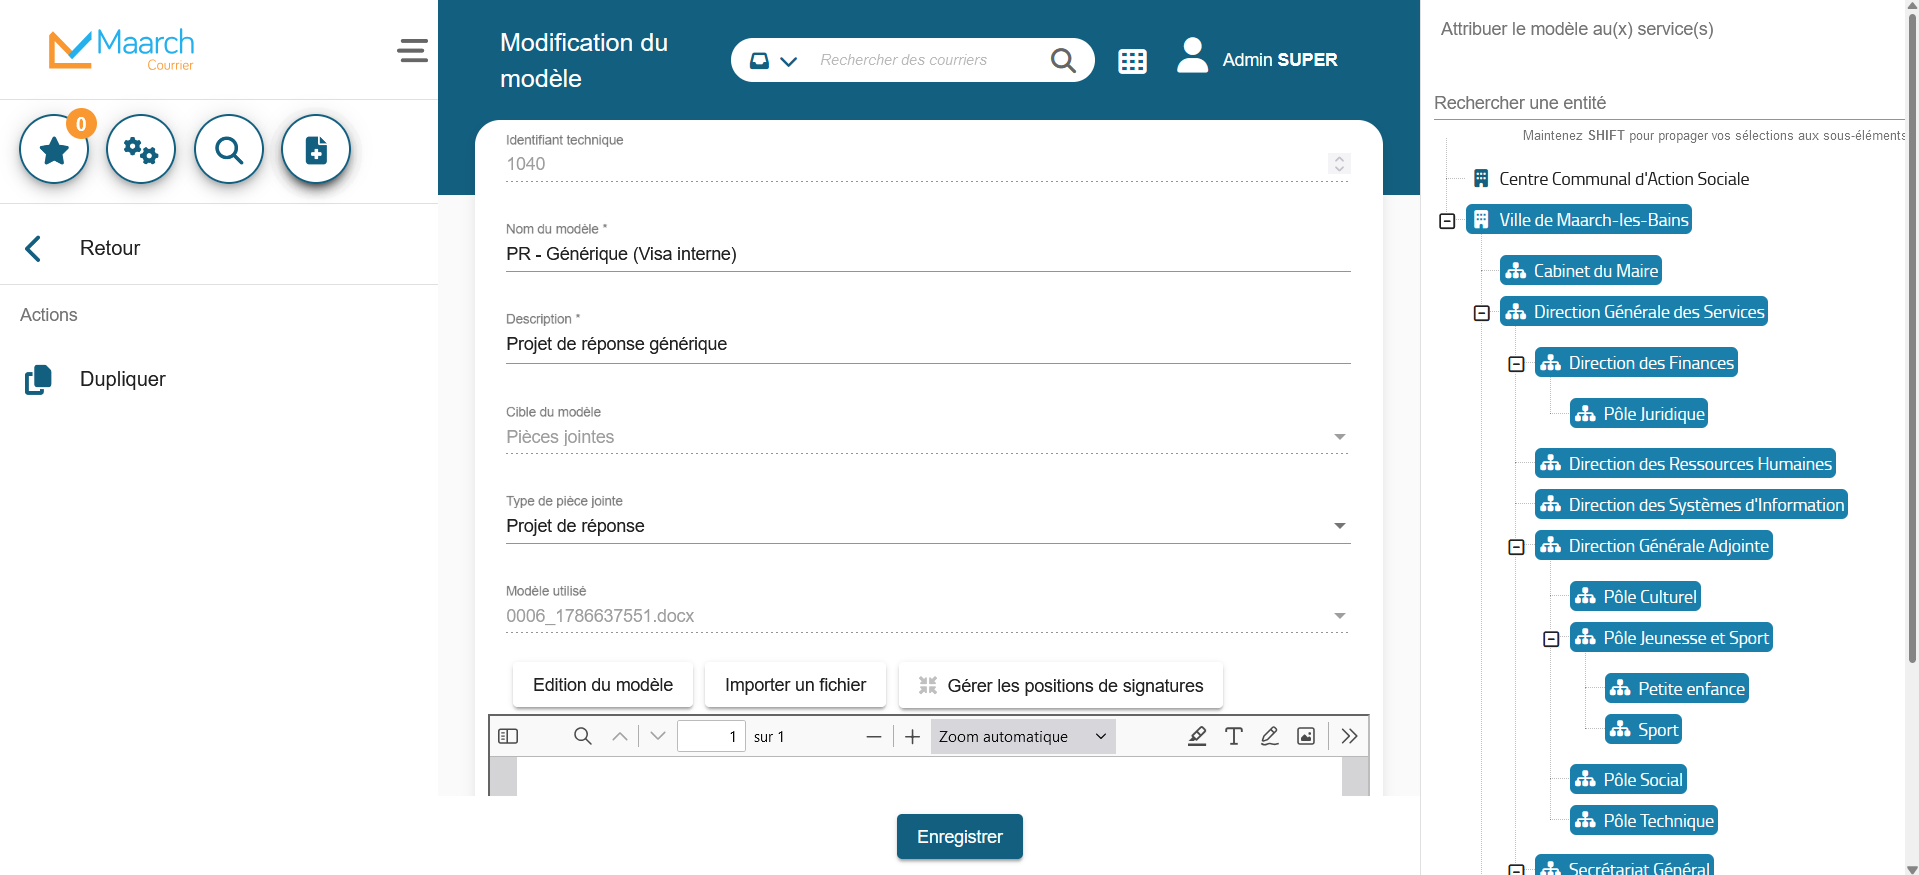The image size is (1919, 875).
Task: Toggle the hamburger side menu
Action: pos(412,51)
